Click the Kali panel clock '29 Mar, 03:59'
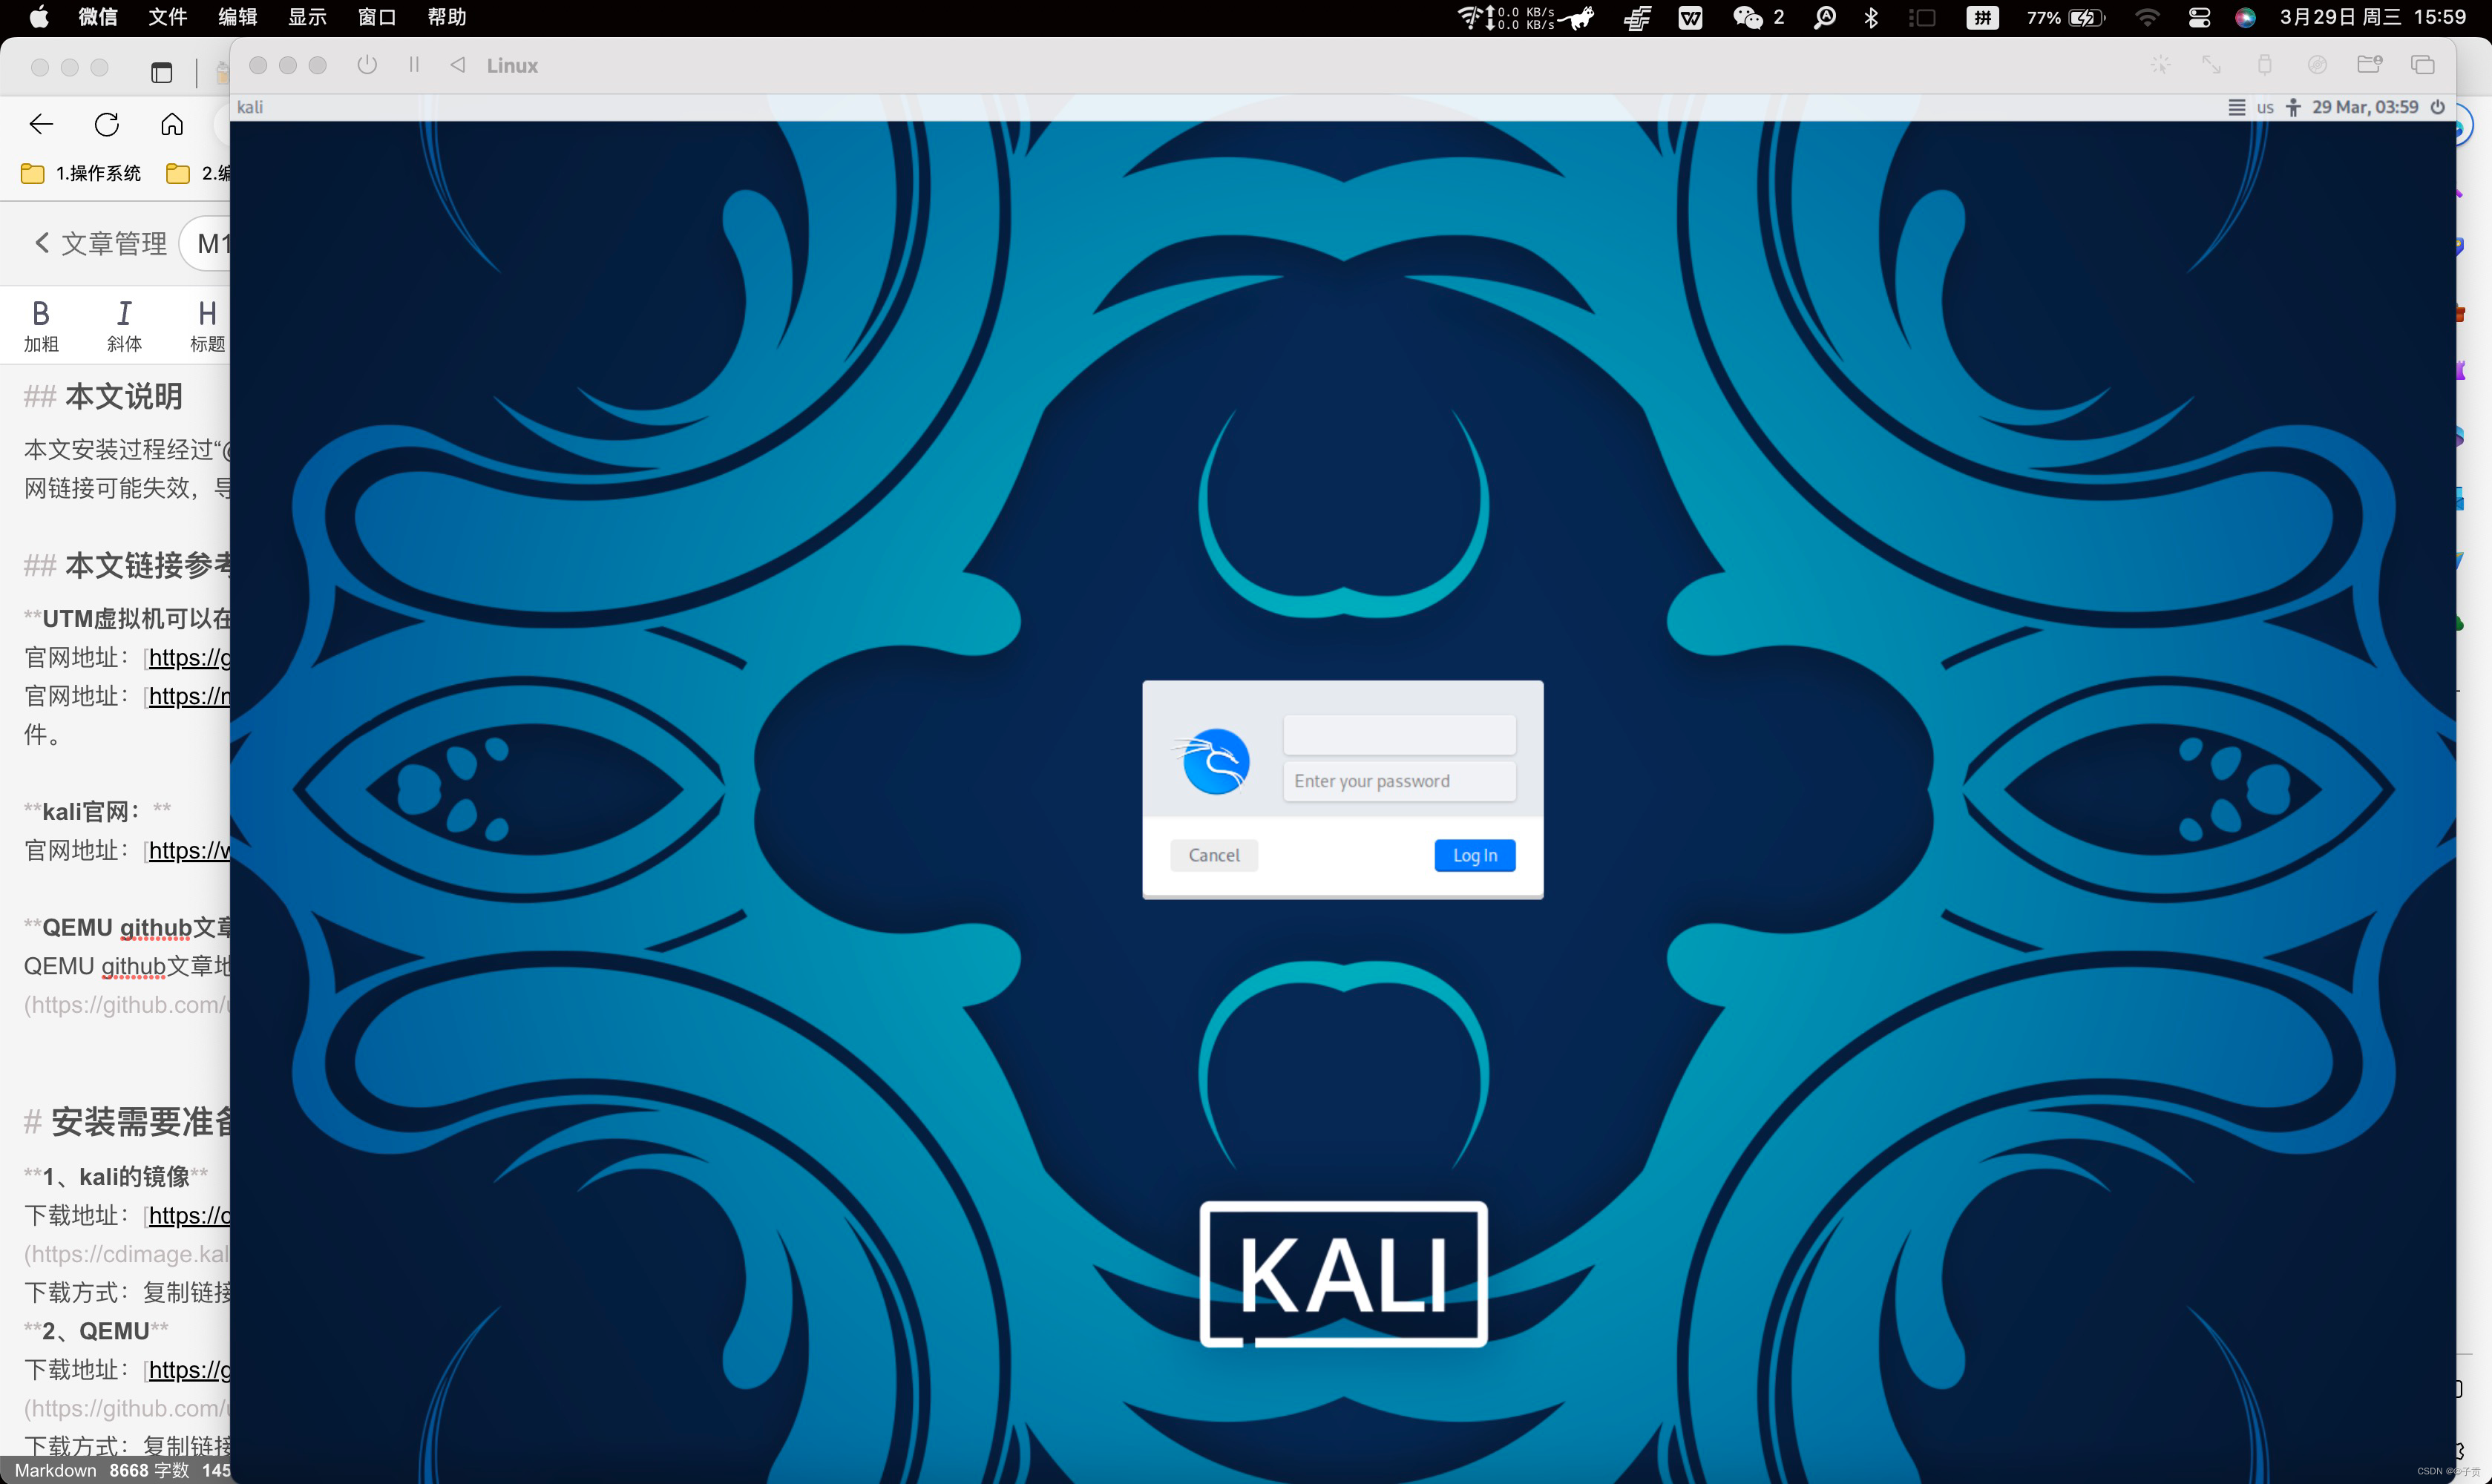 (2364, 107)
